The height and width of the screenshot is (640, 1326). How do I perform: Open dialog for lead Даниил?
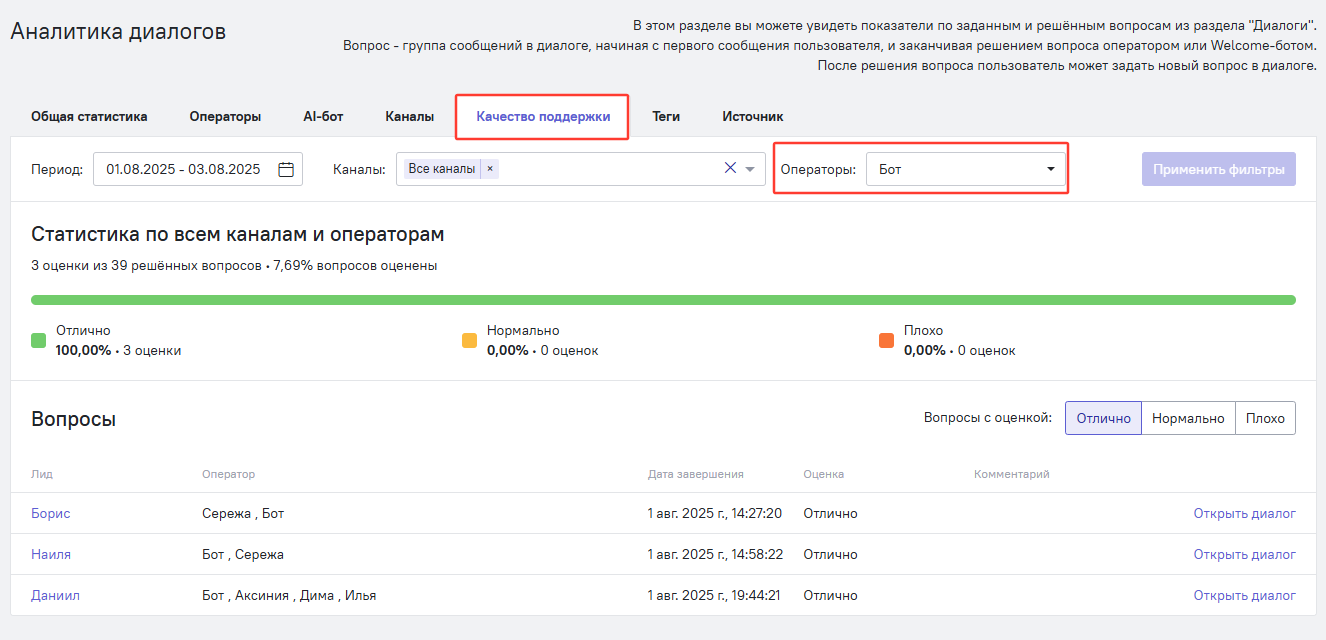[1244, 596]
